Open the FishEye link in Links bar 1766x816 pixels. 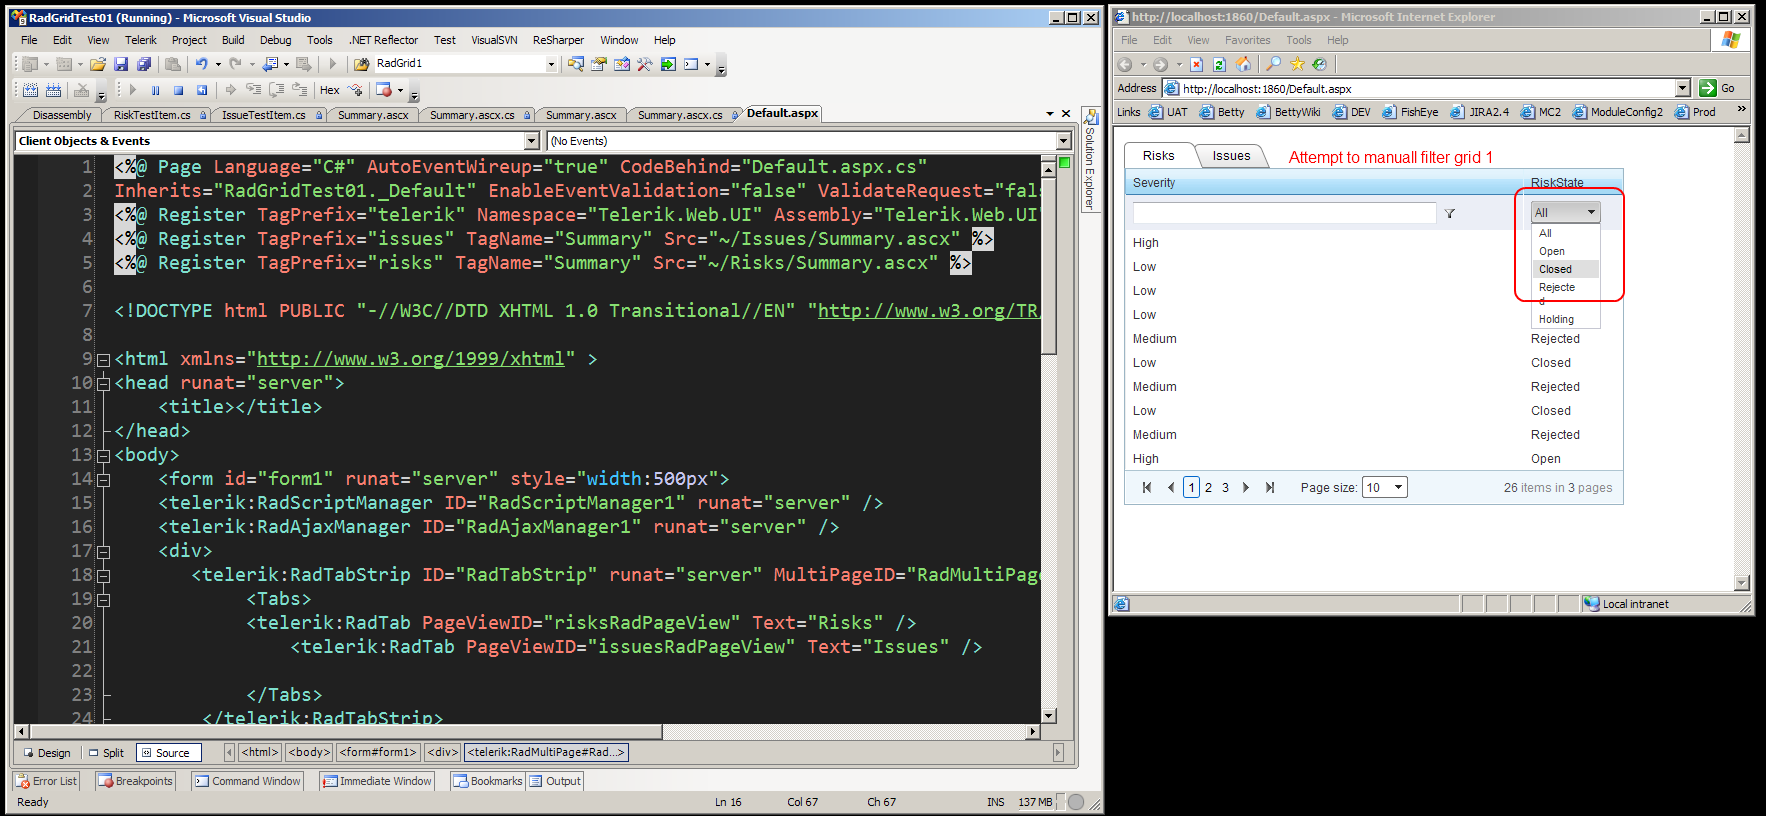pos(1410,112)
